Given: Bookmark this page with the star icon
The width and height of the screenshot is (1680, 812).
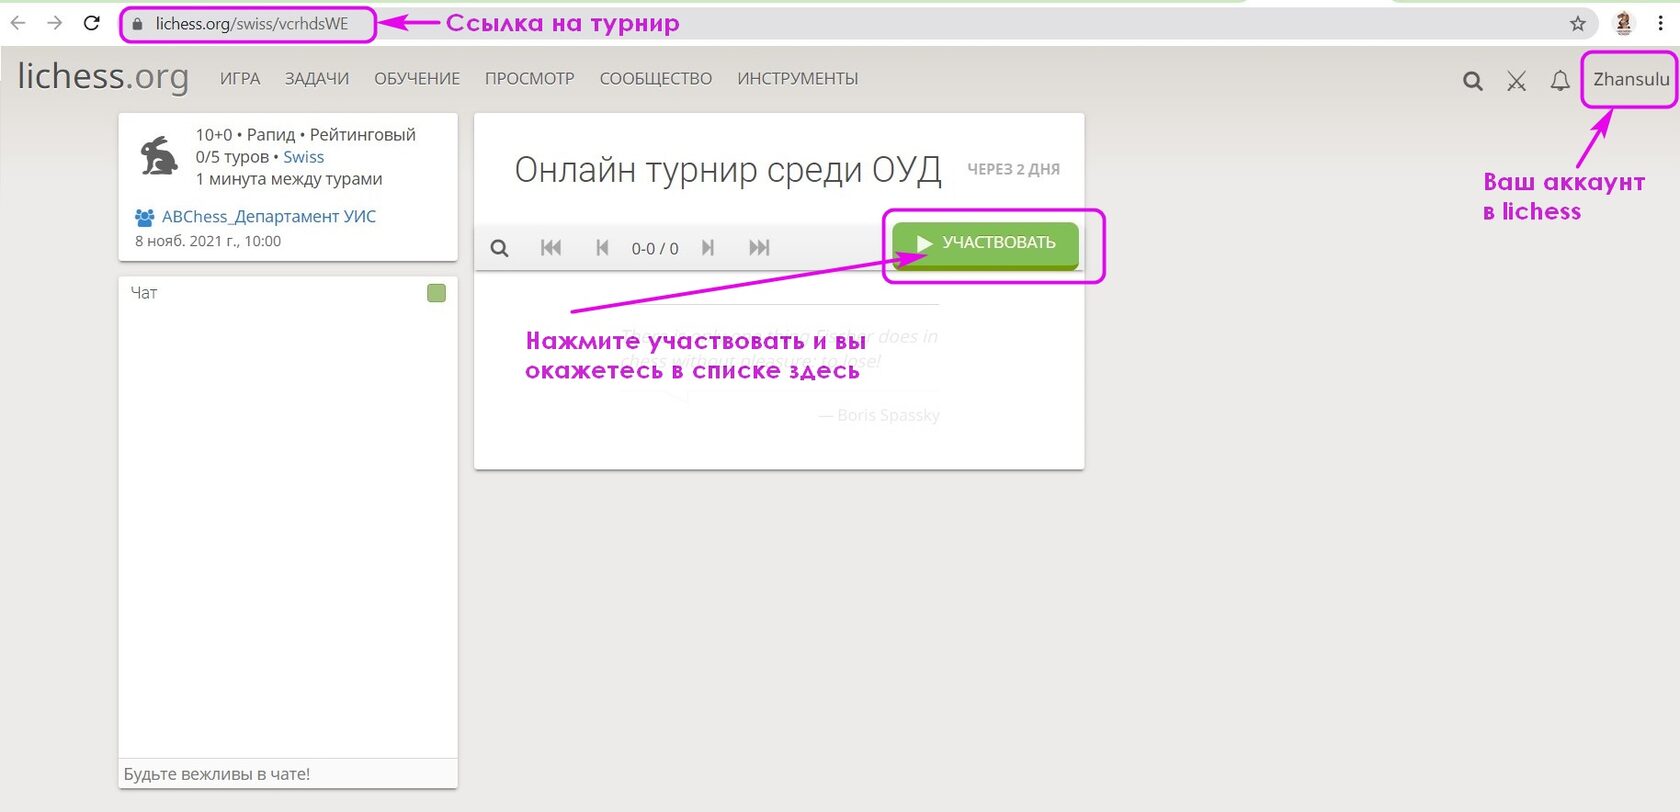Looking at the screenshot, I should point(1578,24).
